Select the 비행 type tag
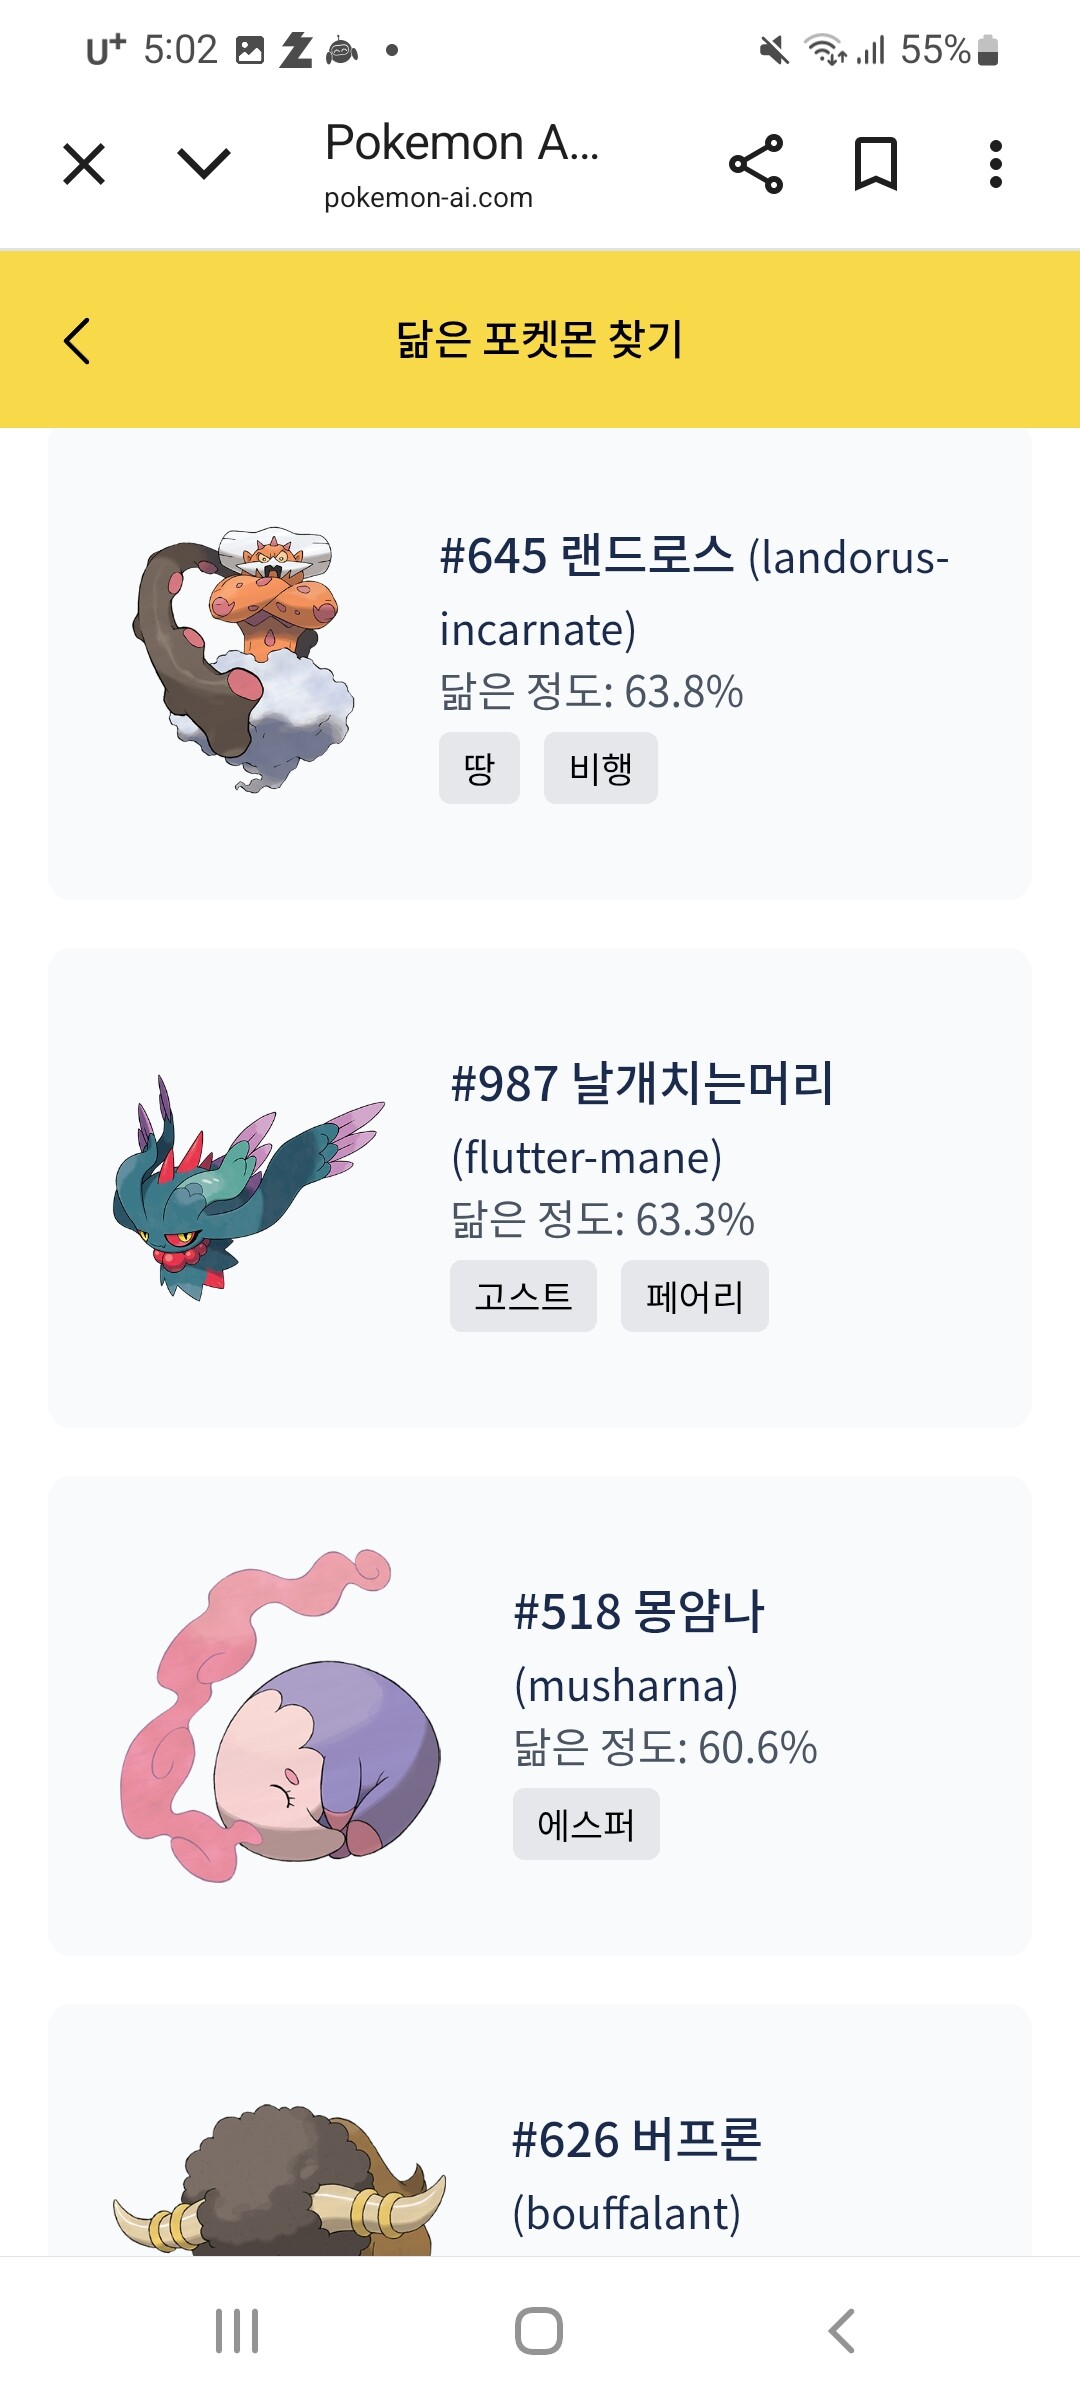The width and height of the screenshot is (1080, 2400). 600,768
